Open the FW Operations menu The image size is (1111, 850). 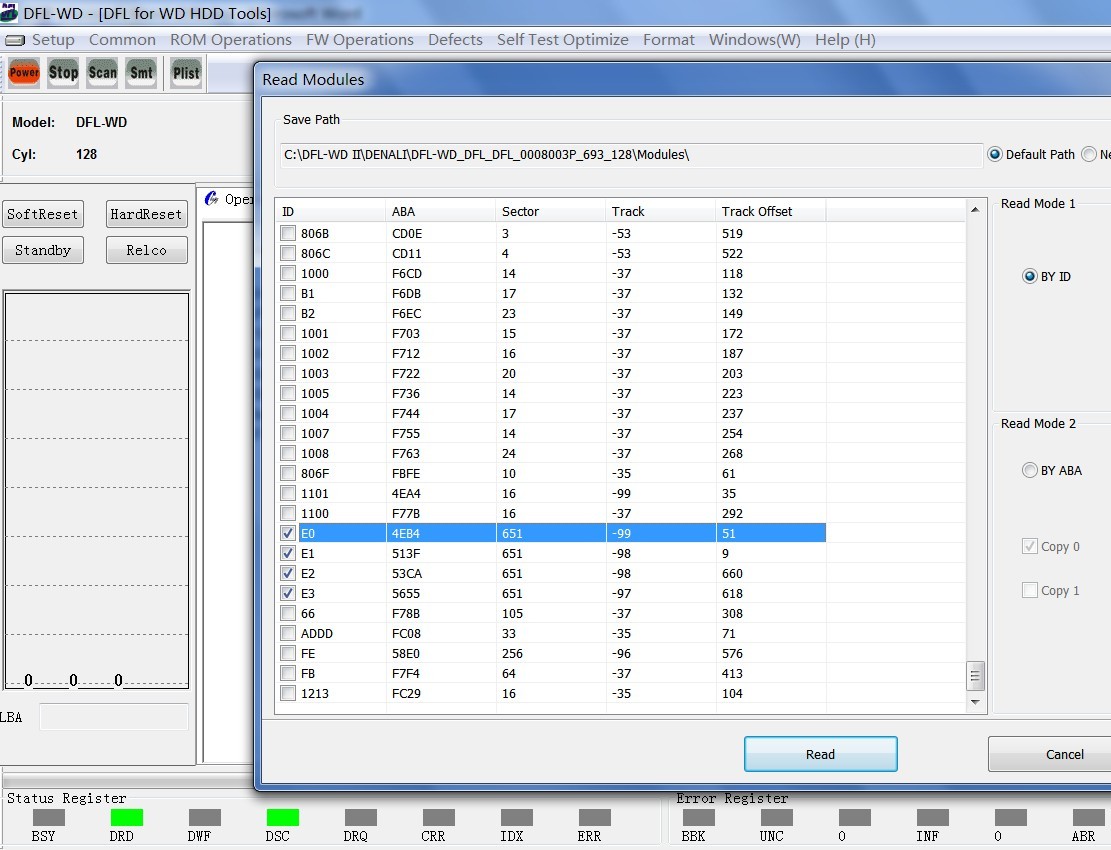pos(359,40)
